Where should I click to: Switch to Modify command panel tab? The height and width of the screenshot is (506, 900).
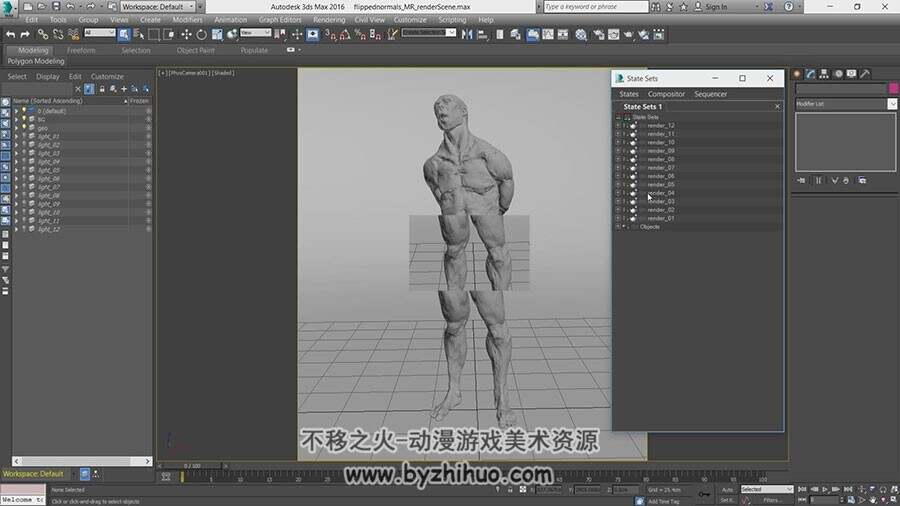(x=810, y=73)
